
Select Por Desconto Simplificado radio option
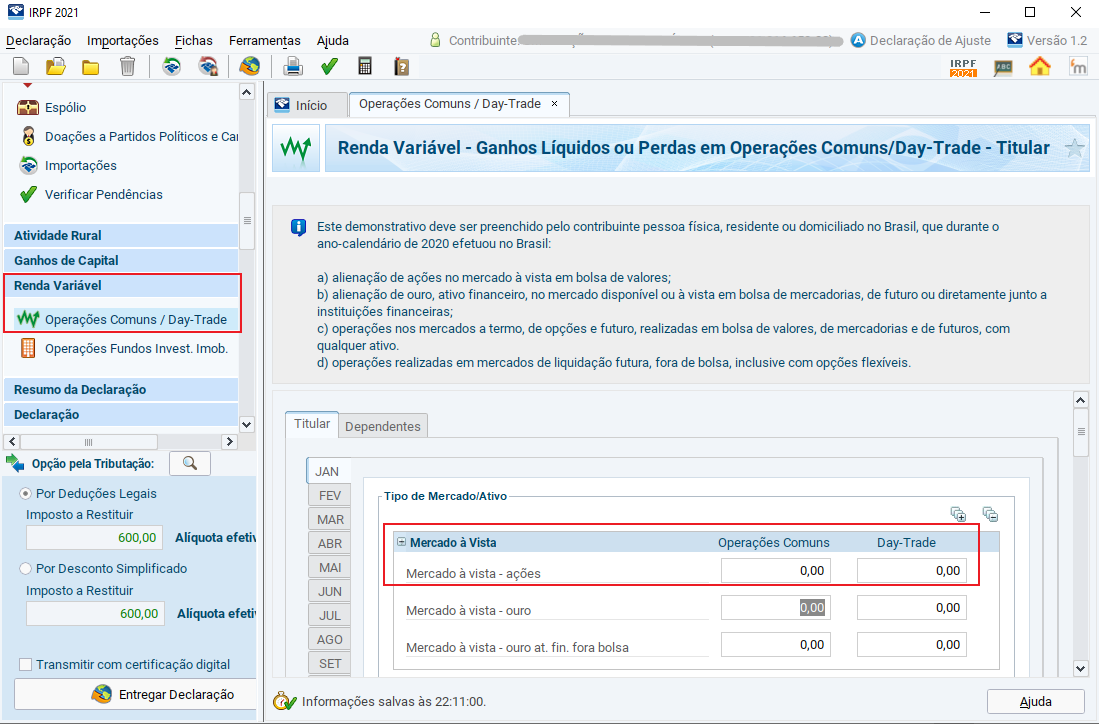(26, 568)
